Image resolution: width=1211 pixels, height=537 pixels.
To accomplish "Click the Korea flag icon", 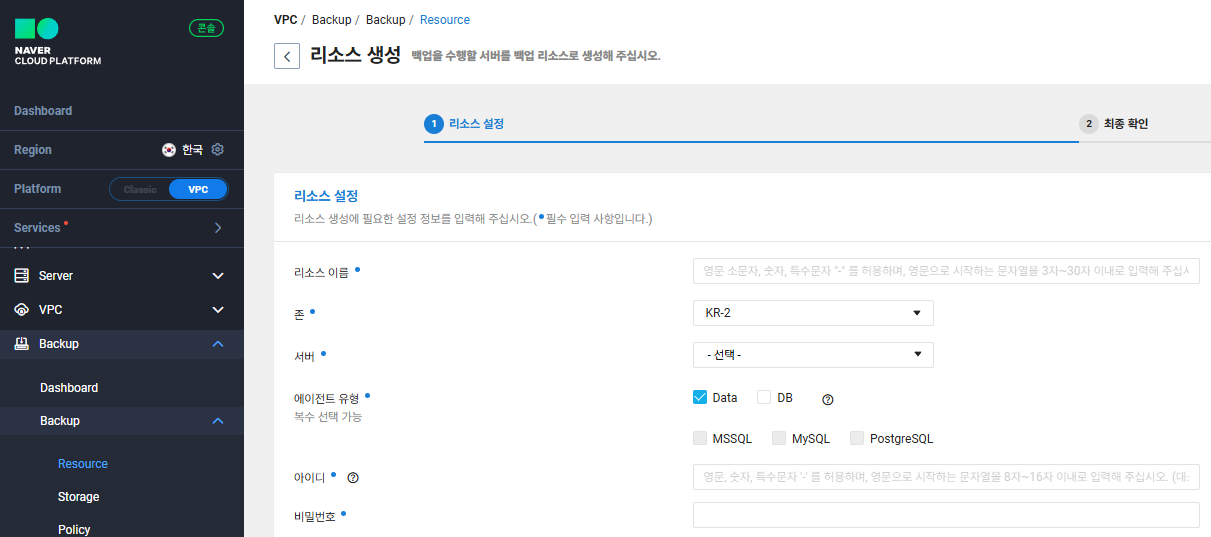I will coord(169,150).
